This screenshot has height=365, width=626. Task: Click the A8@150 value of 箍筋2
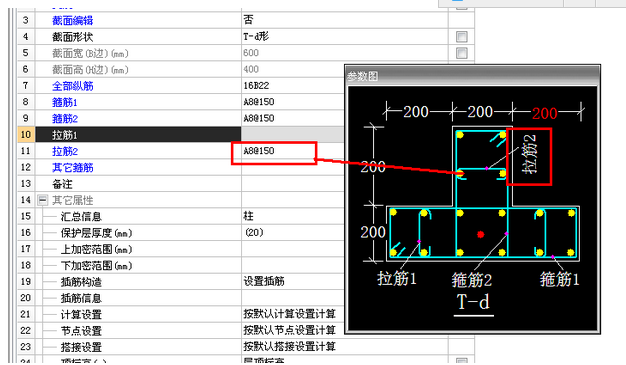[259, 118]
